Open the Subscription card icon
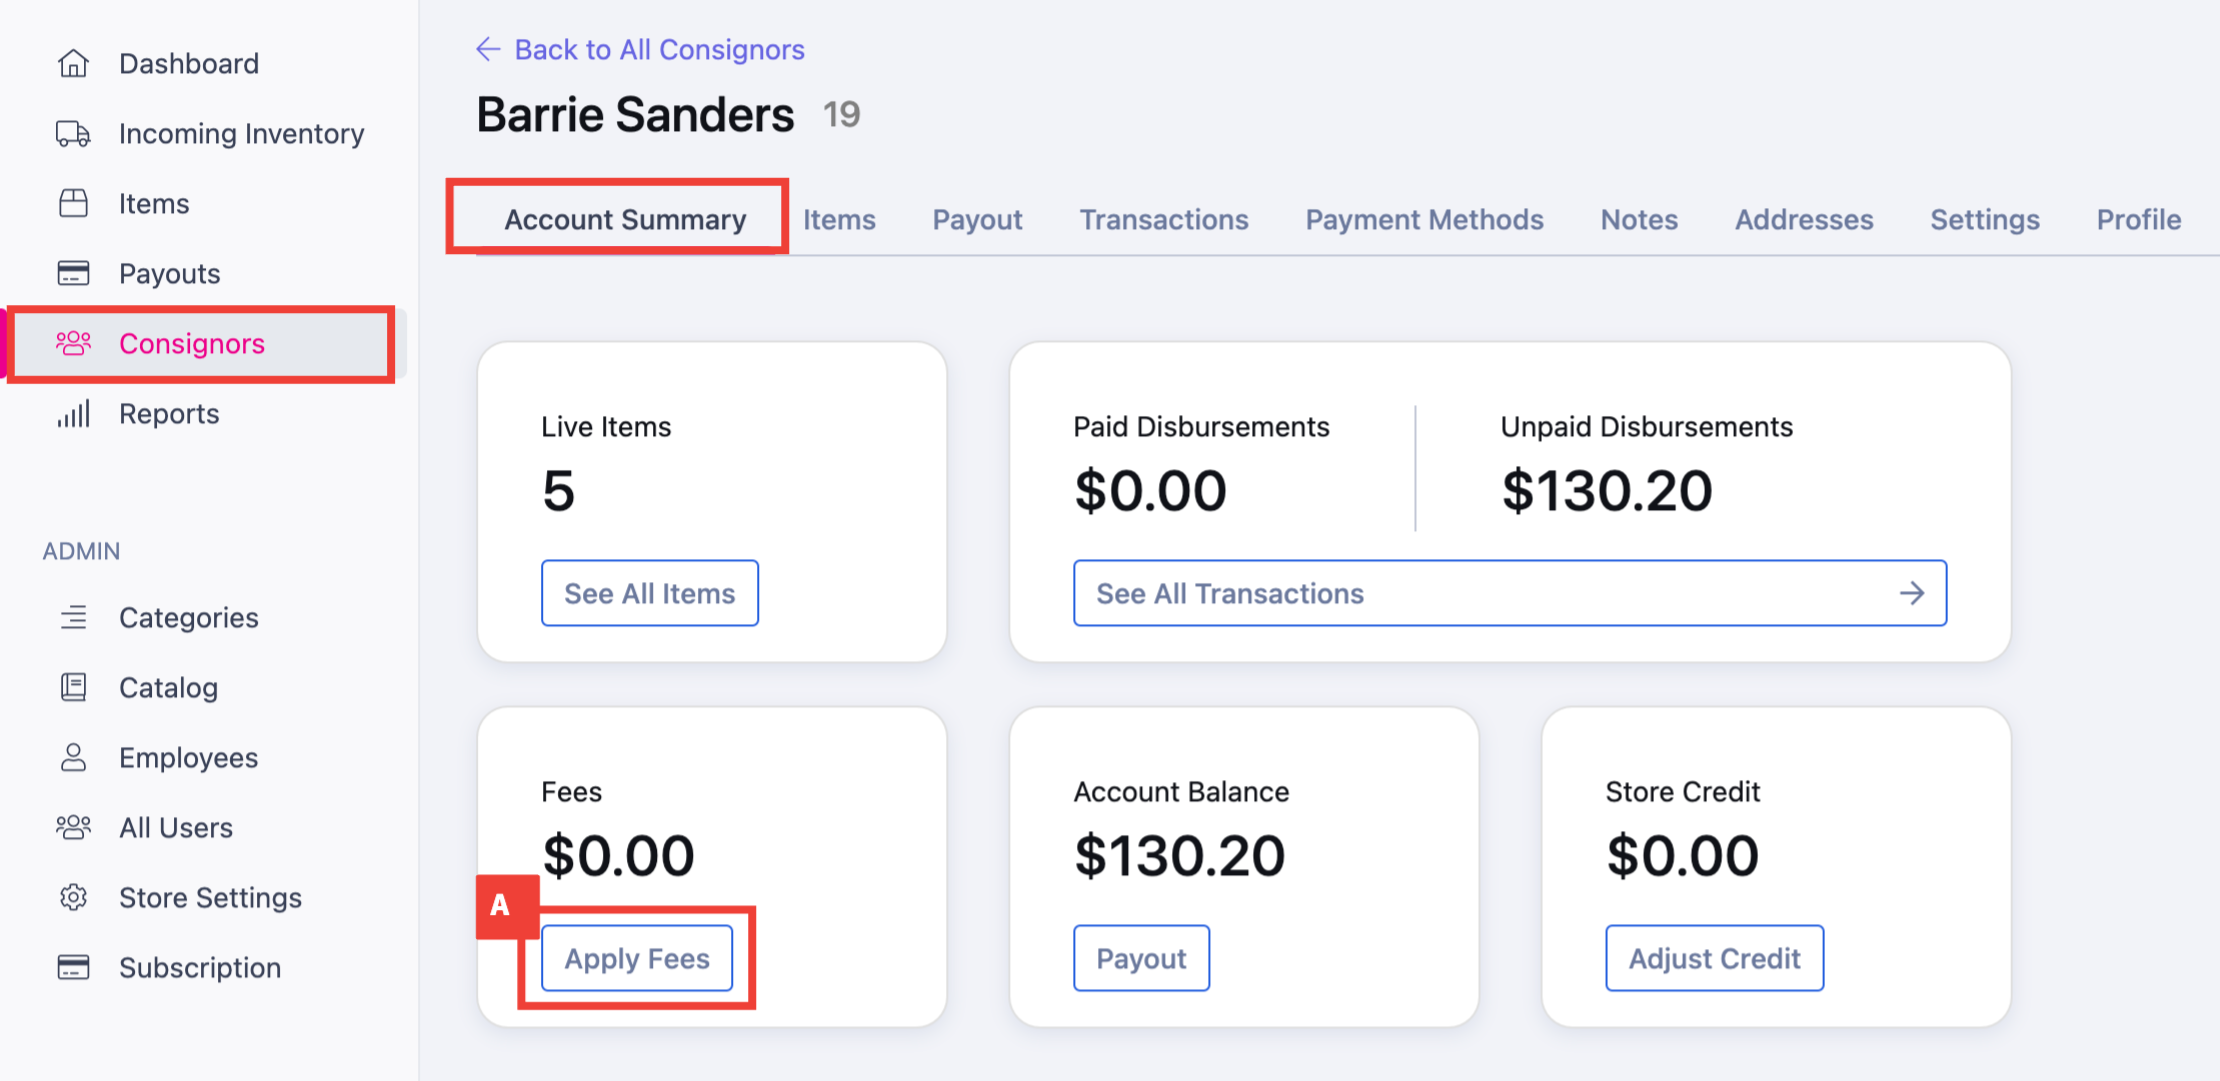Screen dimensions: 2220x1081 pos(73,967)
